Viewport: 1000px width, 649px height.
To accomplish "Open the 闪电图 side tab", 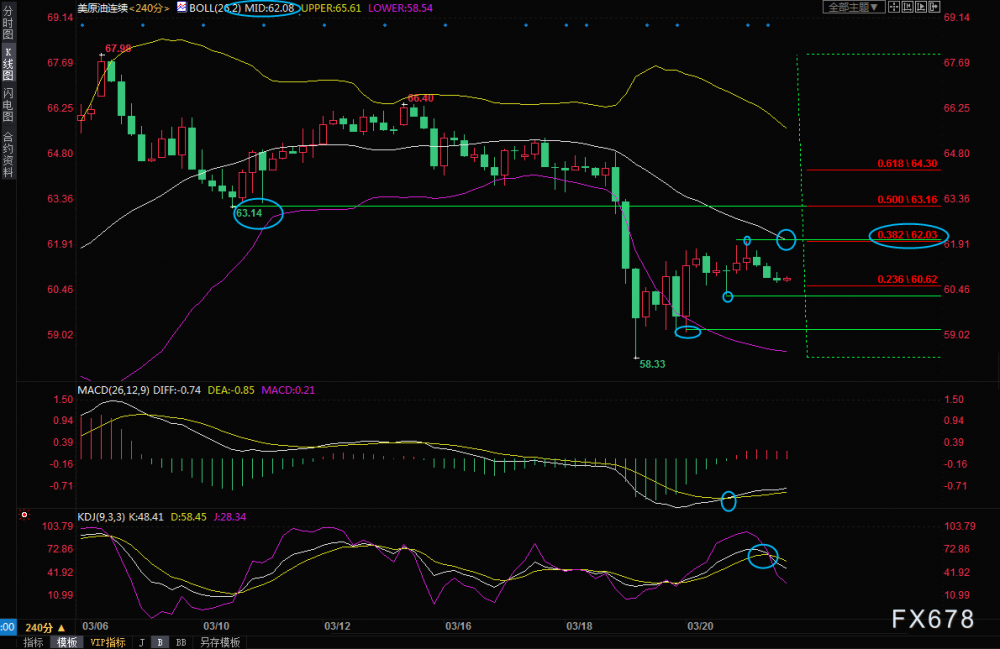I will [x=8, y=104].
